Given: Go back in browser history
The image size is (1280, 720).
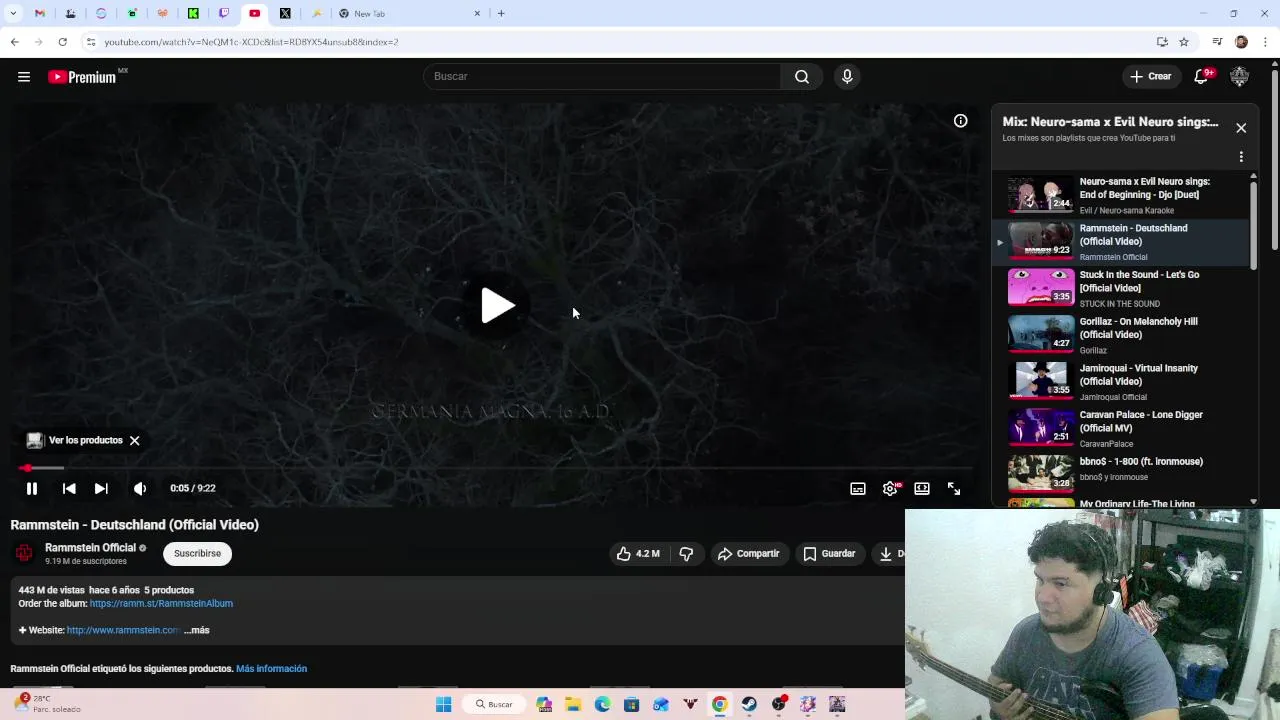Looking at the screenshot, I should click(14, 42).
